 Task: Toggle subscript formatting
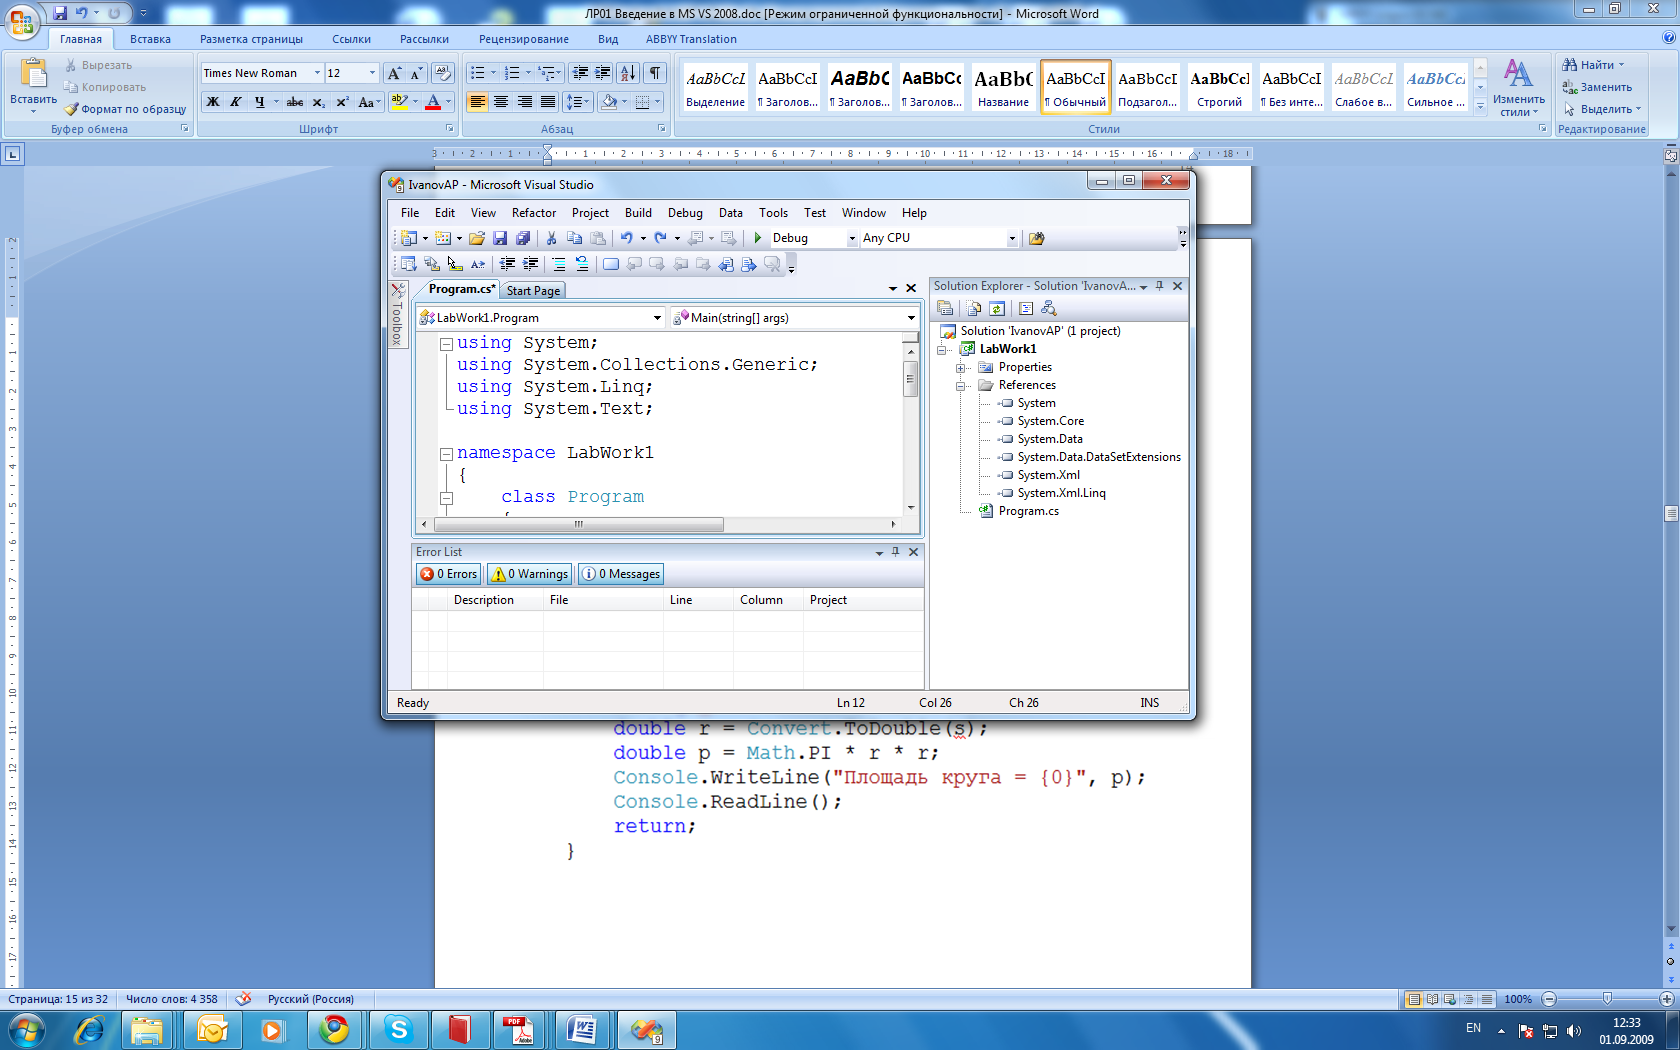(318, 102)
